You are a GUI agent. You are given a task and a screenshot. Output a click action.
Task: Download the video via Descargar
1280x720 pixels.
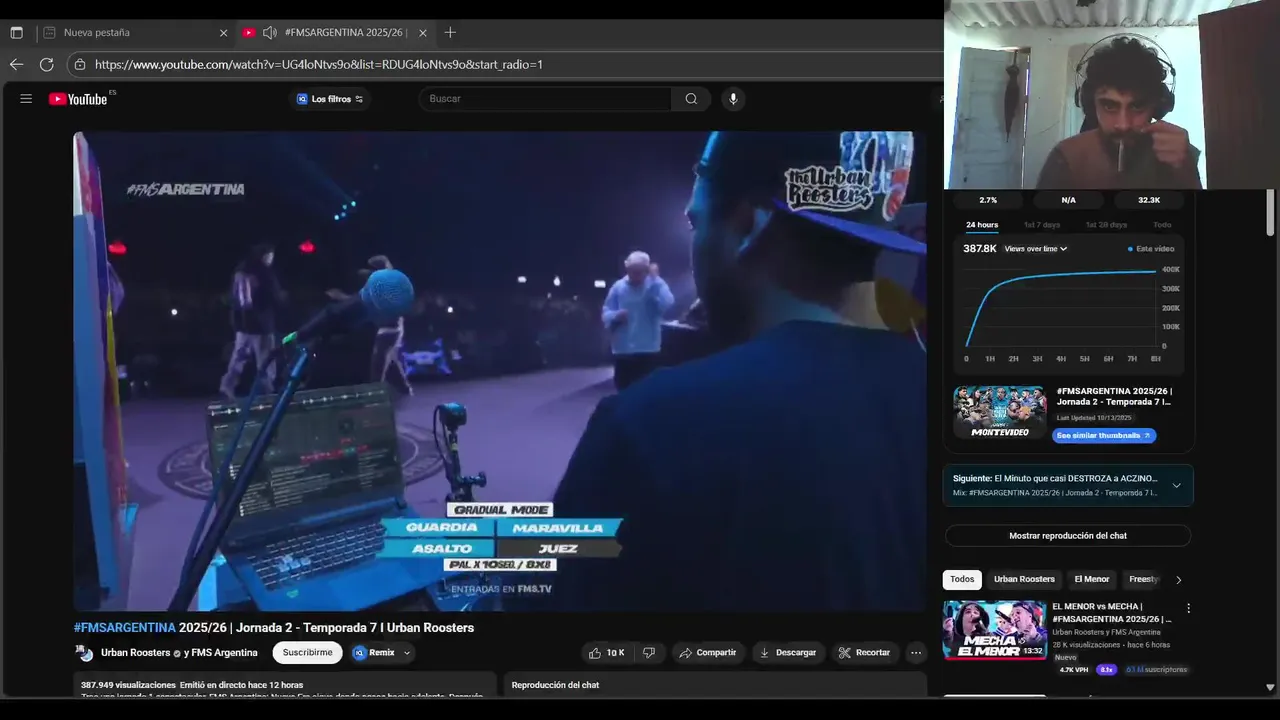788,653
